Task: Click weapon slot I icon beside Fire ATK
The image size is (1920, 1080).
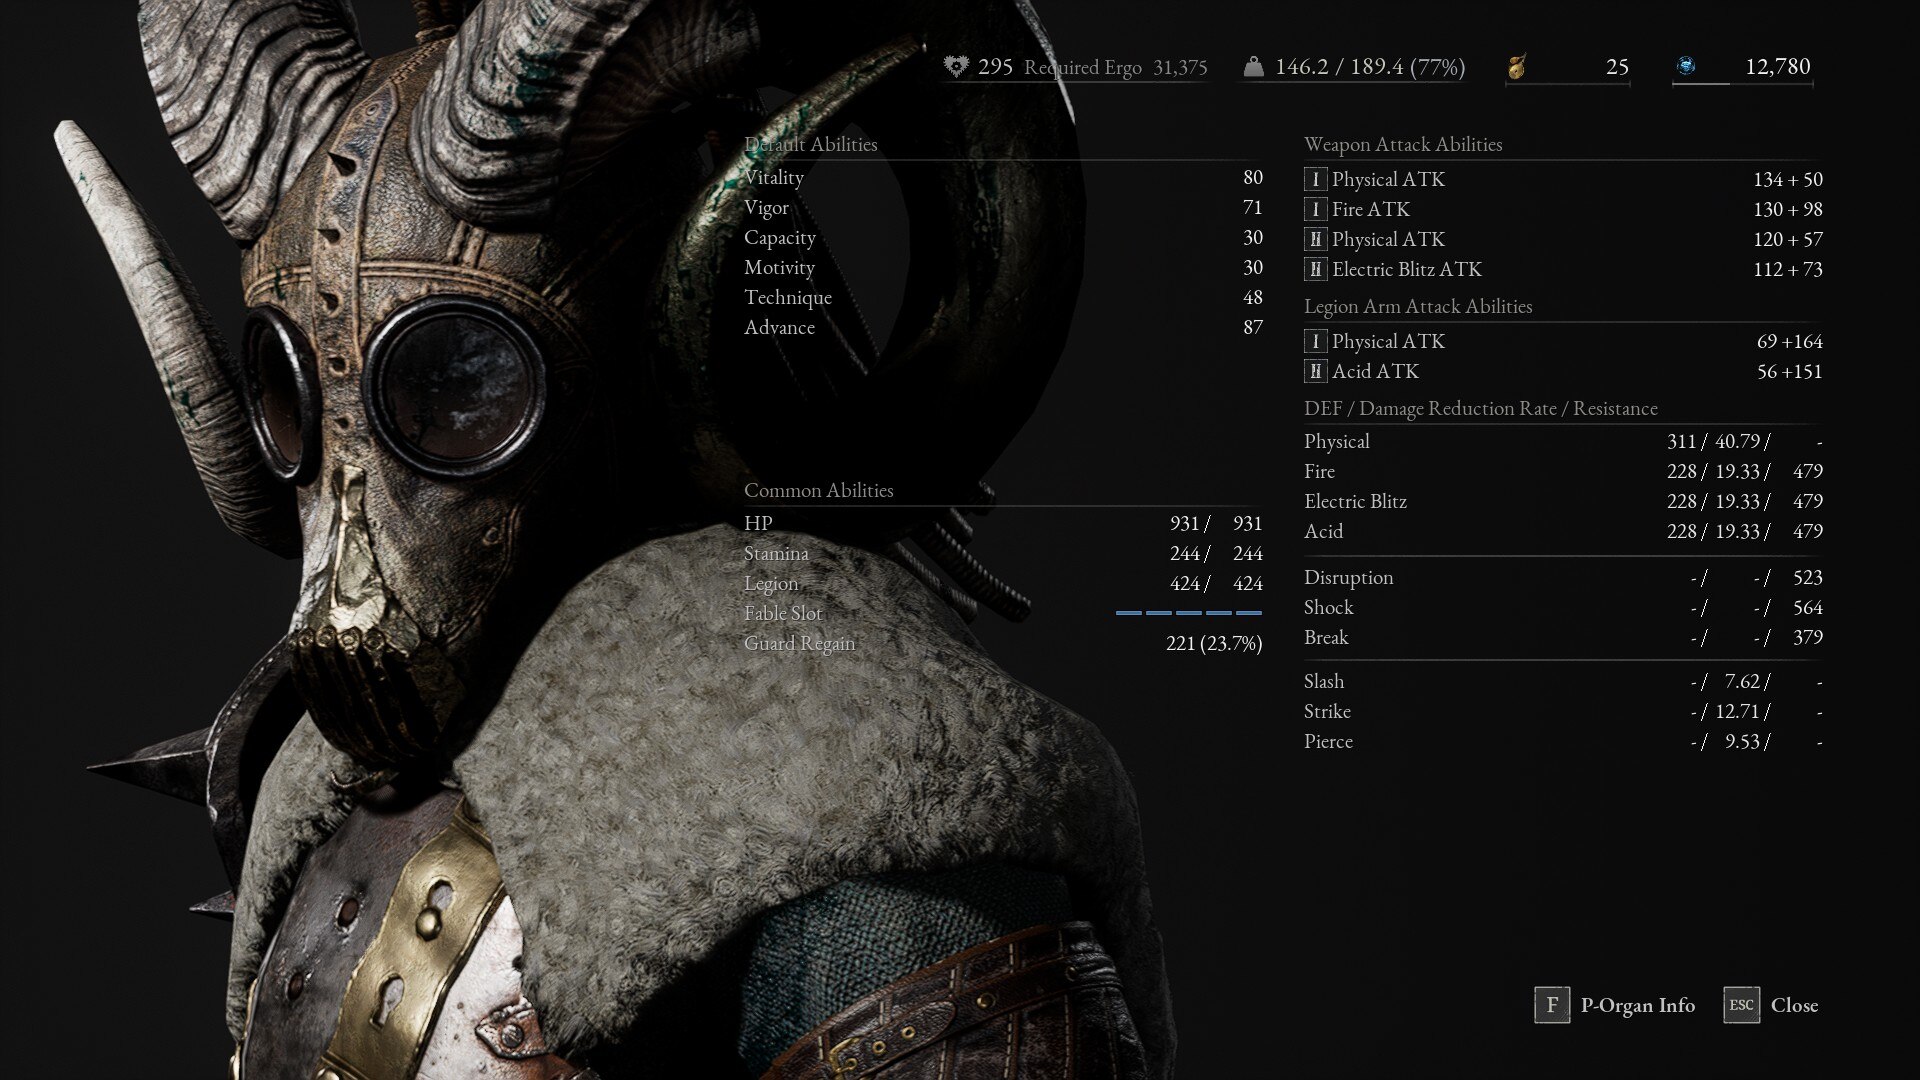Action: coord(1315,210)
